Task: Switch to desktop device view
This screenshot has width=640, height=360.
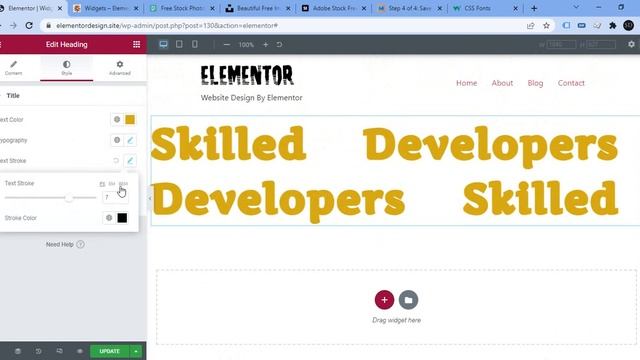Action: click(163, 44)
